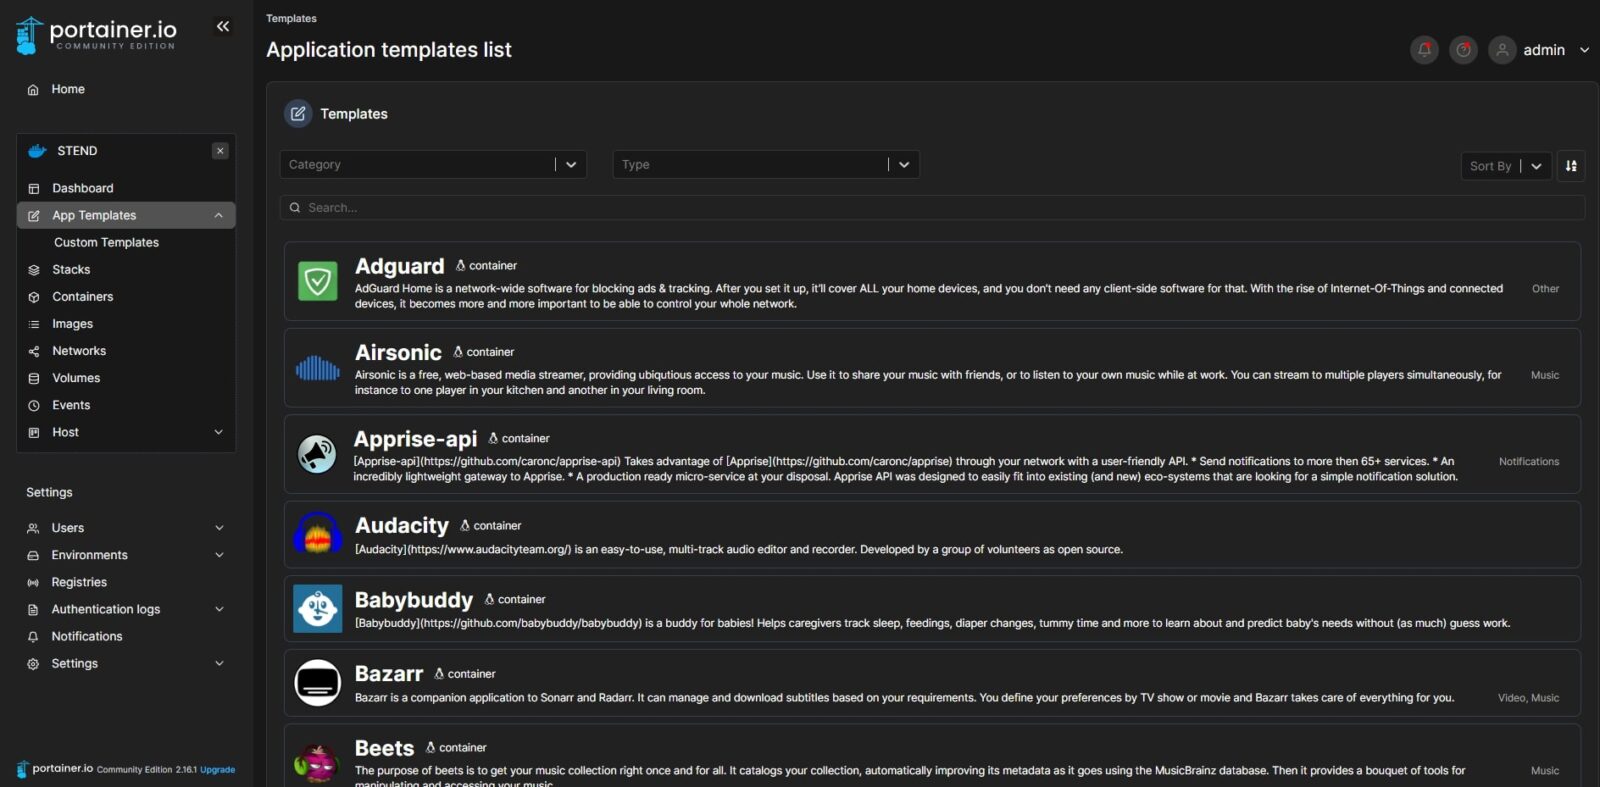Click the Templates breadcrumb text
The height and width of the screenshot is (787, 1600).
tap(291, 19)
